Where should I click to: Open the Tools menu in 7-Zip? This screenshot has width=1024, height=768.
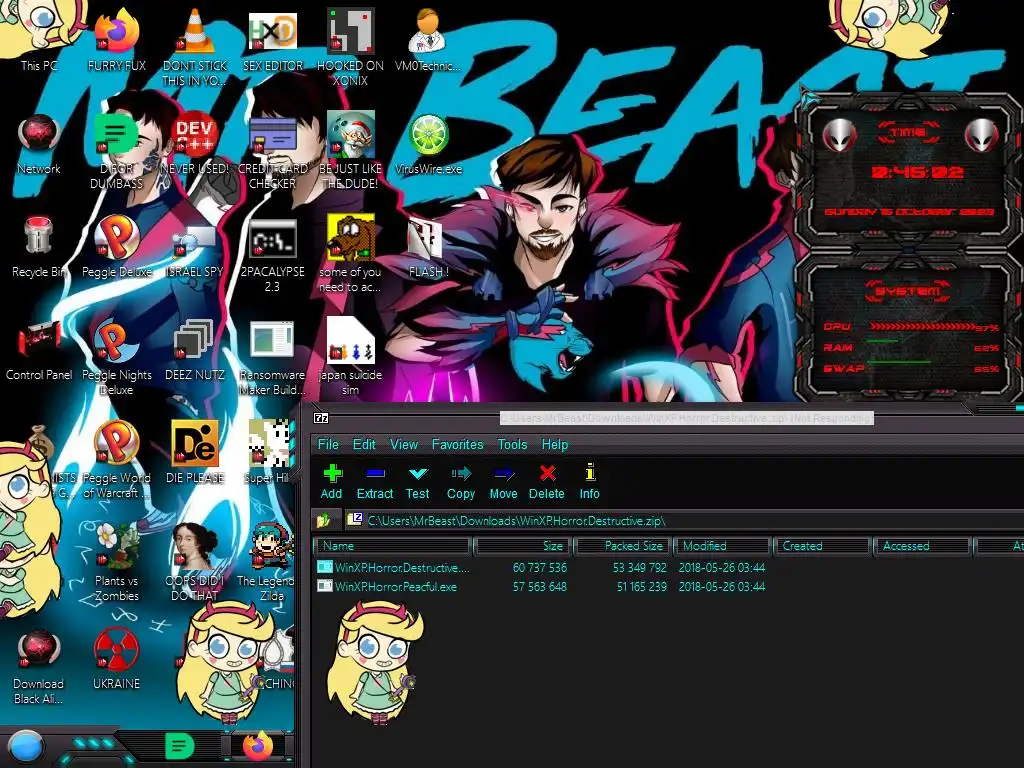tap(512, 445)
